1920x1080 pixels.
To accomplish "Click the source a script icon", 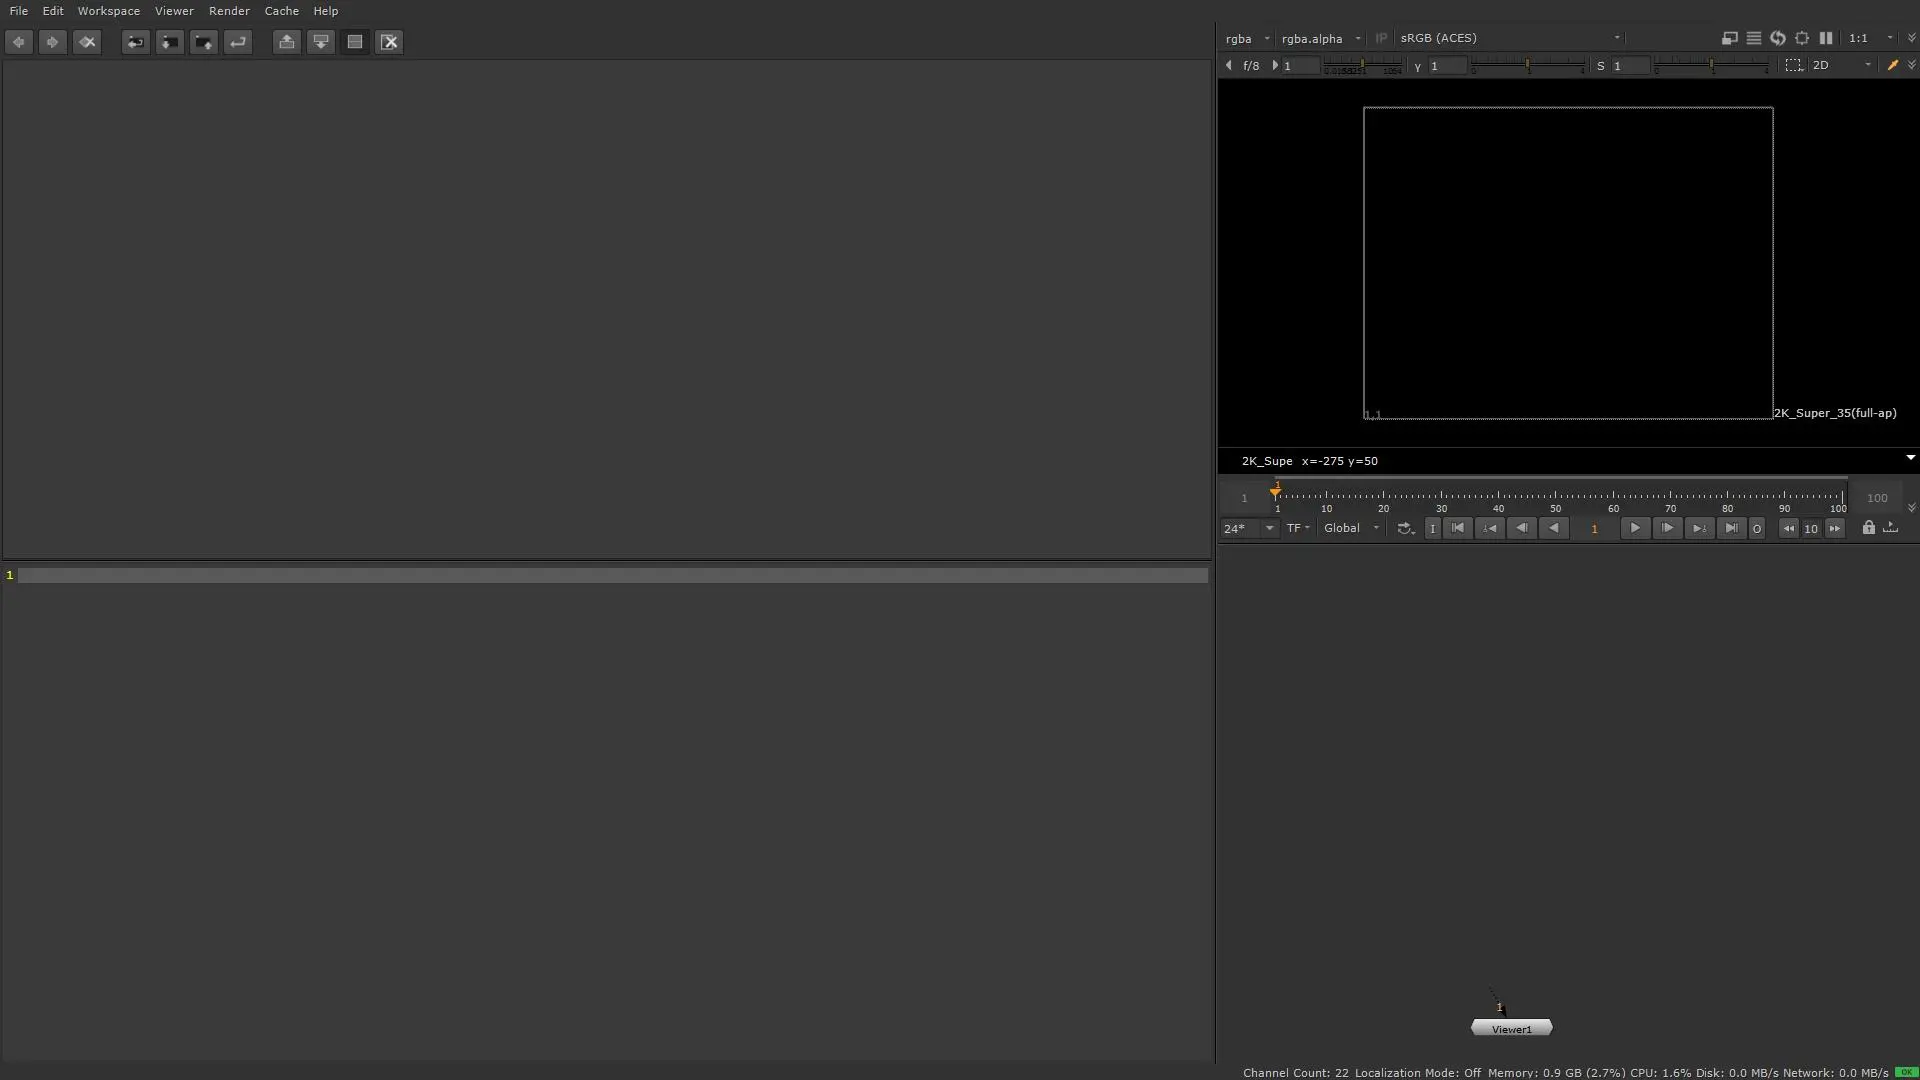I will (135, 42).
